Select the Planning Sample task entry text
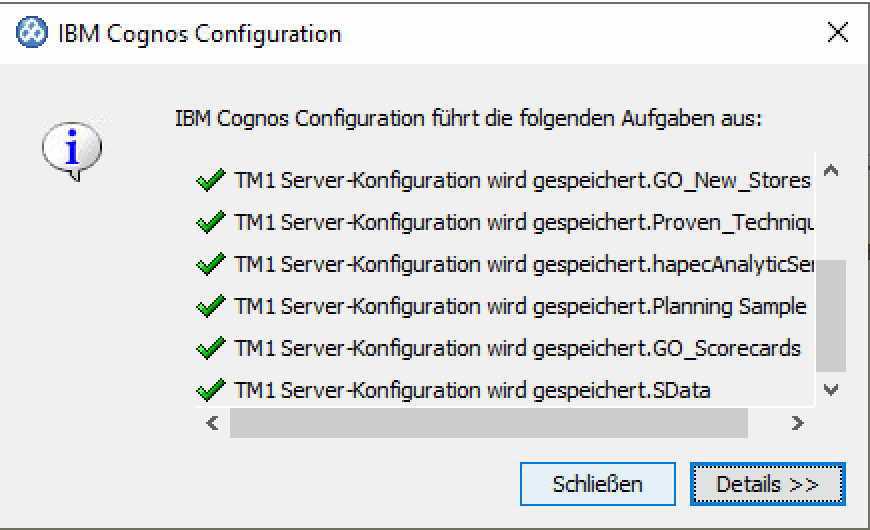The height and width of the screenshot is (530, 870). pos(520,307)
